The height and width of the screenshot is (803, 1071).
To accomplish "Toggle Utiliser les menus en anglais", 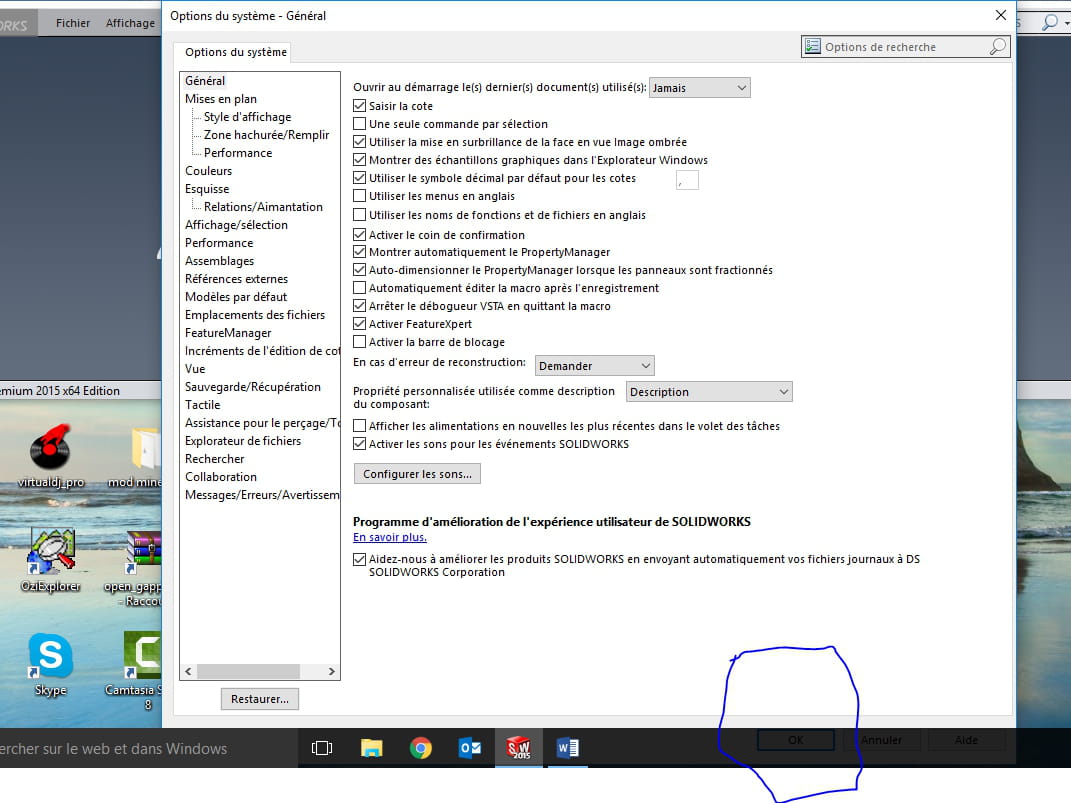I will point(359,196).
